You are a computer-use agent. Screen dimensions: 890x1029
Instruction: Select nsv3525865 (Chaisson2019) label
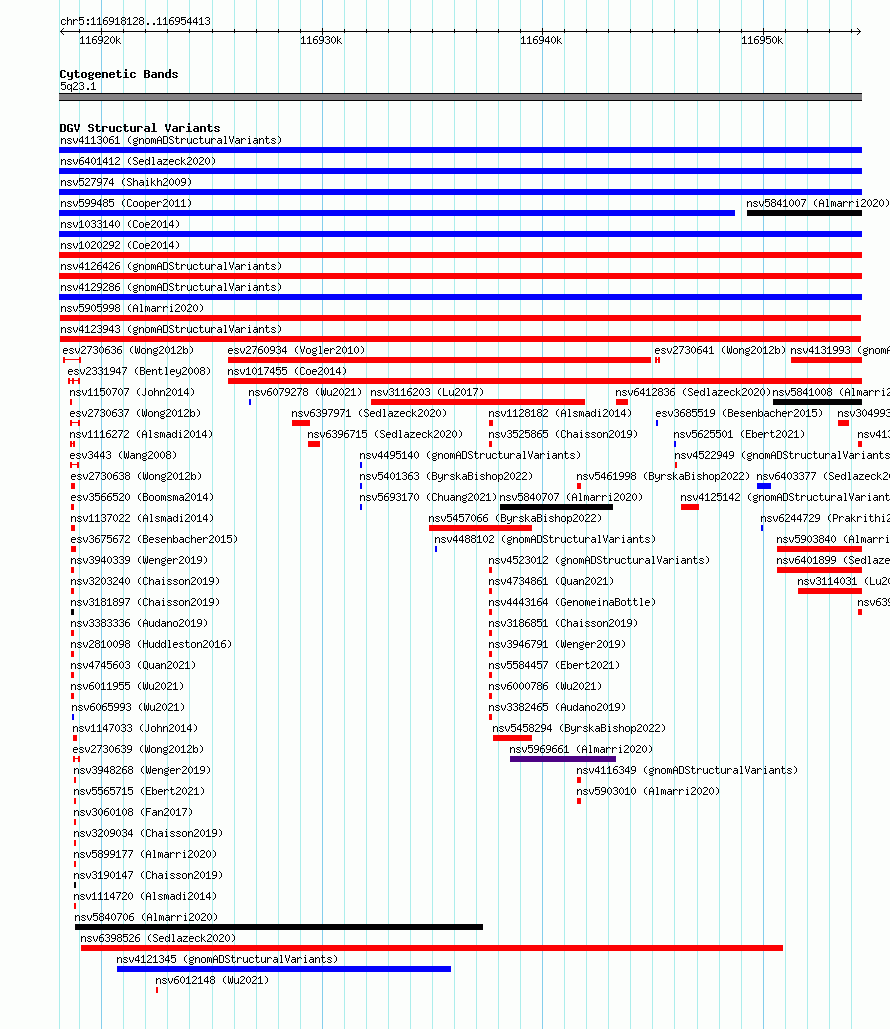pos(563,434)
